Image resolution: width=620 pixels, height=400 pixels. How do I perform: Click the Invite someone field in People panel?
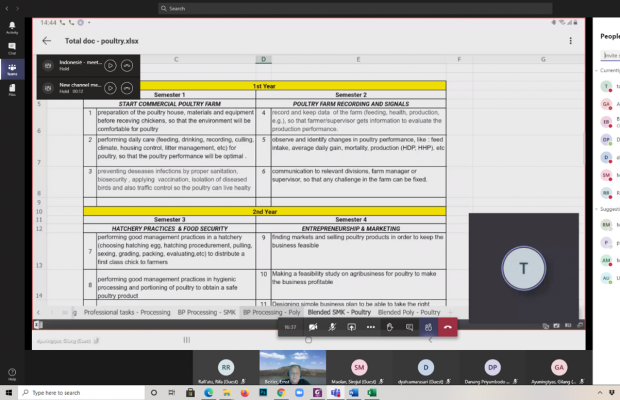610,55
